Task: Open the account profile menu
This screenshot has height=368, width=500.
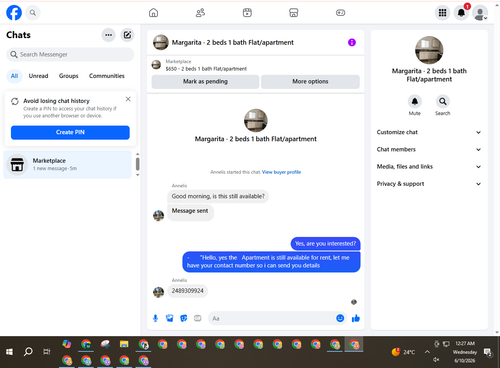Action: point(480,13)
